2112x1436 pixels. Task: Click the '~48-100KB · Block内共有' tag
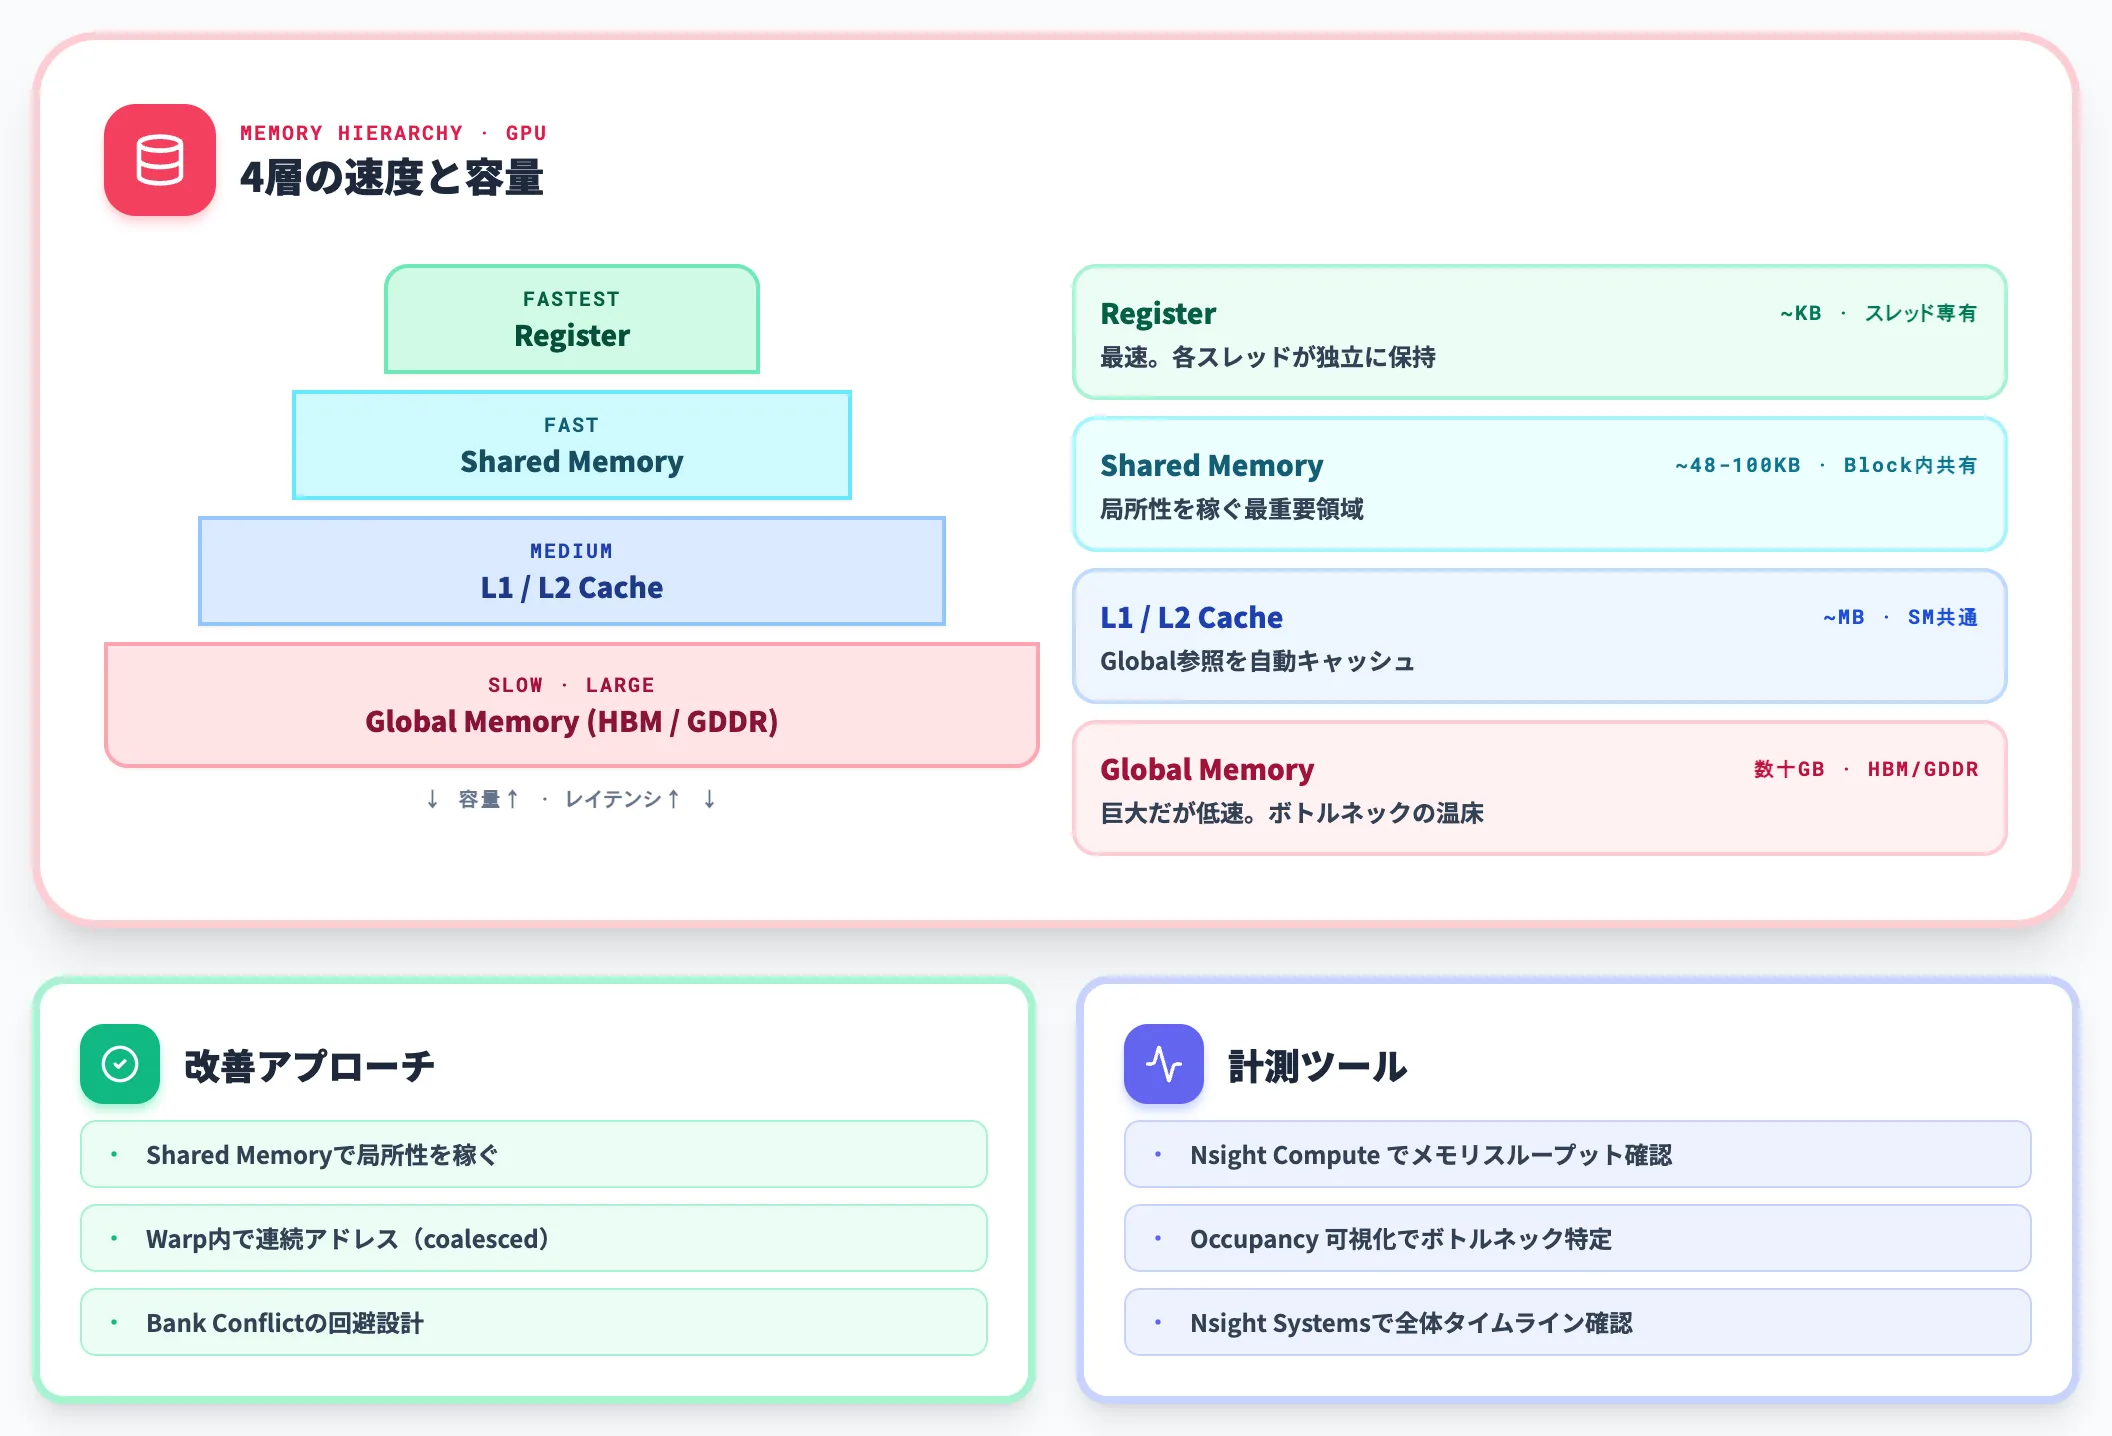(1827, 465)
